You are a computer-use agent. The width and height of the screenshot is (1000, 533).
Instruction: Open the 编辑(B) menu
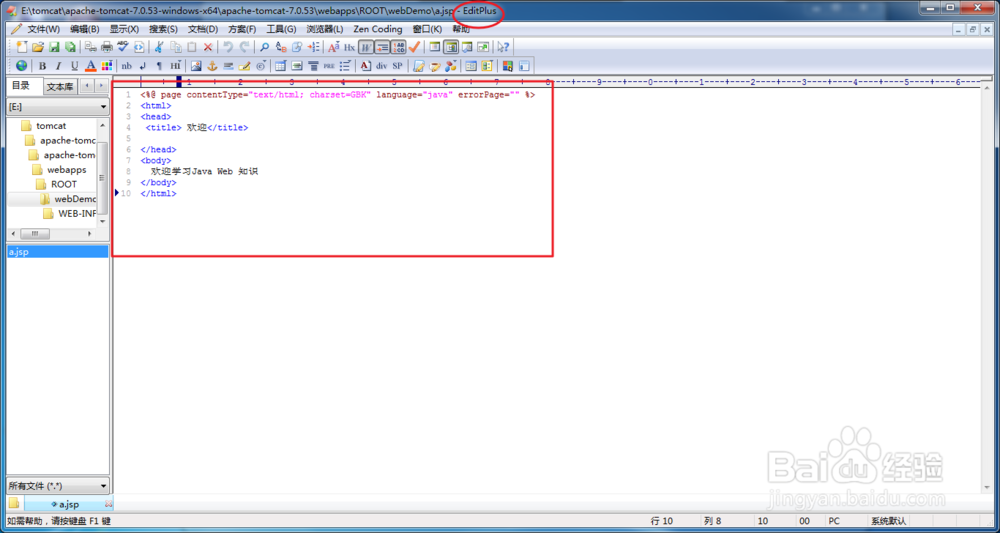point(84,29)
